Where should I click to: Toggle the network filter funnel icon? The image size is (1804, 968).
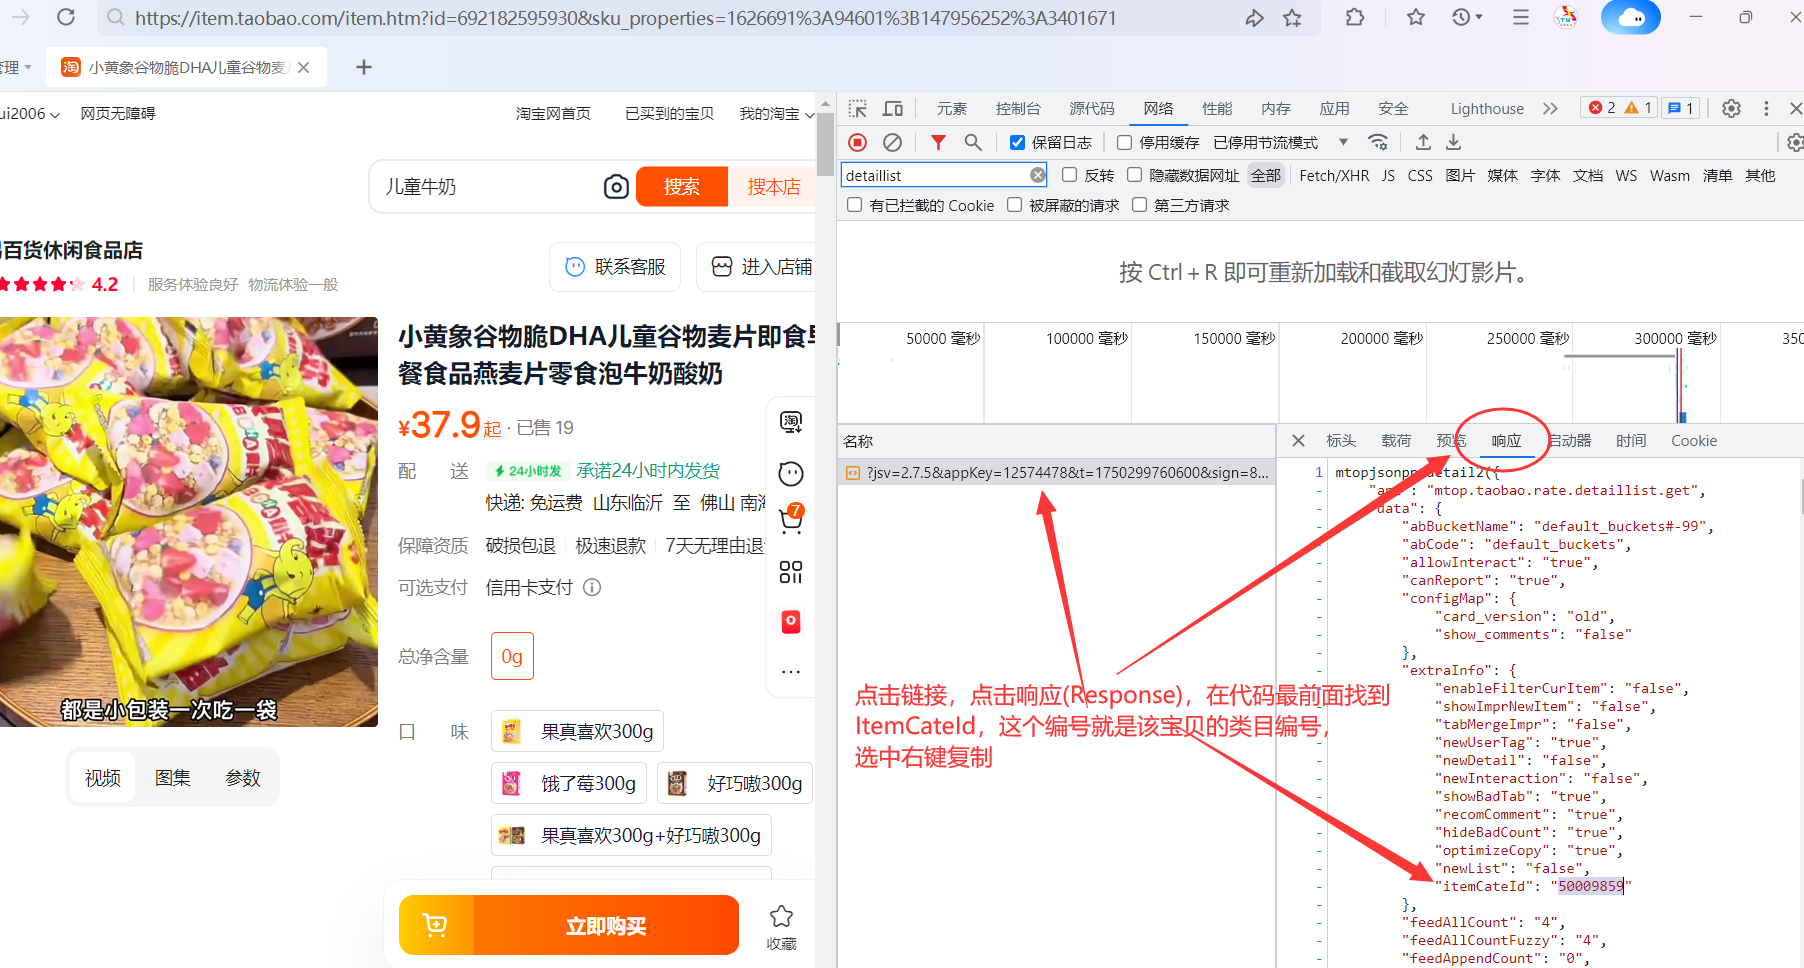pyautogui.click(x=938, y=143)
